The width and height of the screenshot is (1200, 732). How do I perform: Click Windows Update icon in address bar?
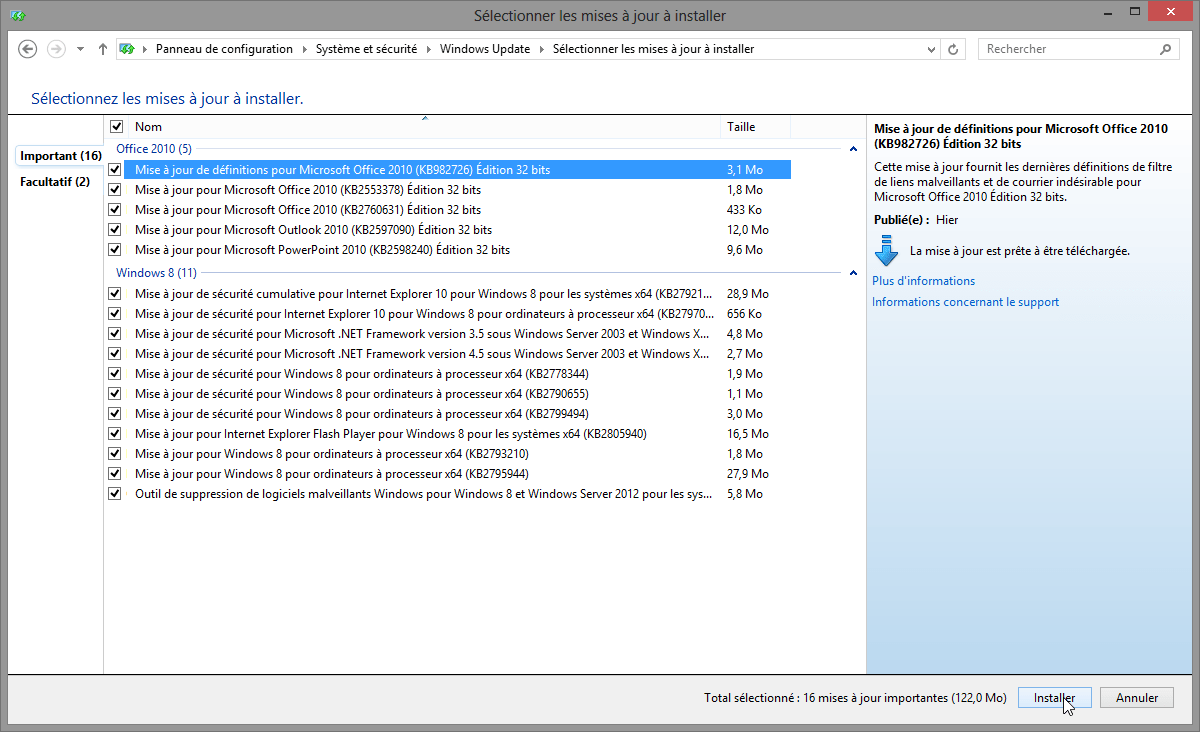point(127,49)
